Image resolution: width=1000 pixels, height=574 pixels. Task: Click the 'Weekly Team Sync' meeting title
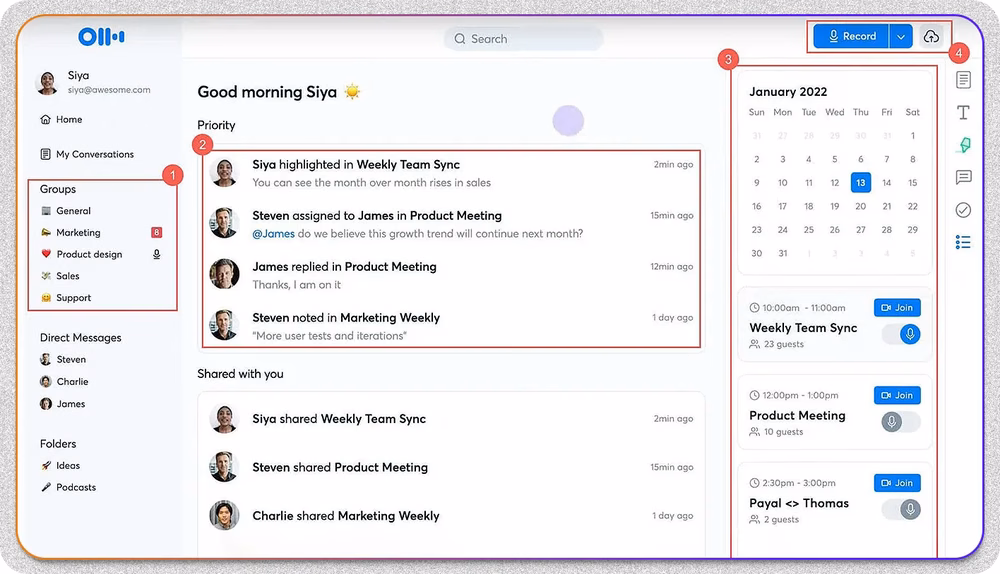click(803, 328)
